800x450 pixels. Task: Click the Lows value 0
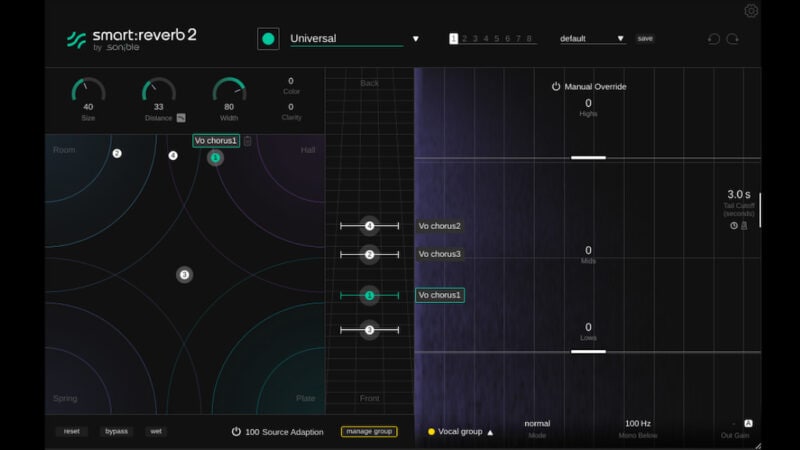tap(588, 327)
